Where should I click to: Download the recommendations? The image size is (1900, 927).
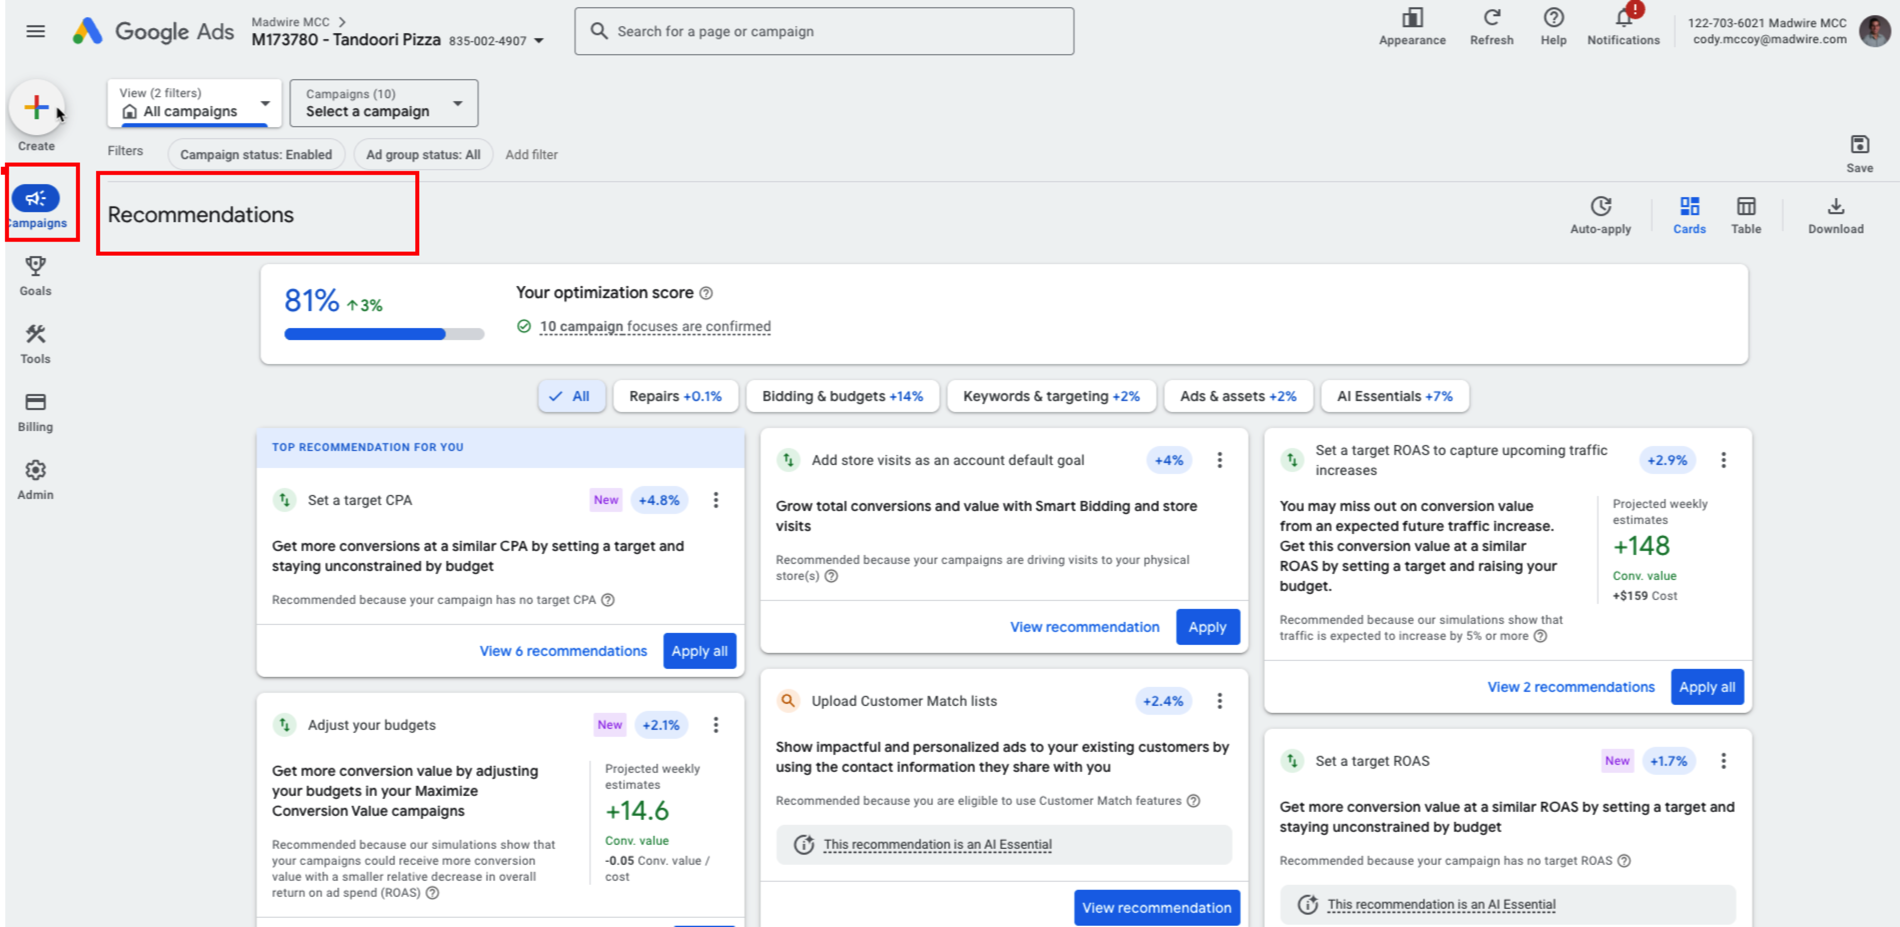[x=1835, y=215]
